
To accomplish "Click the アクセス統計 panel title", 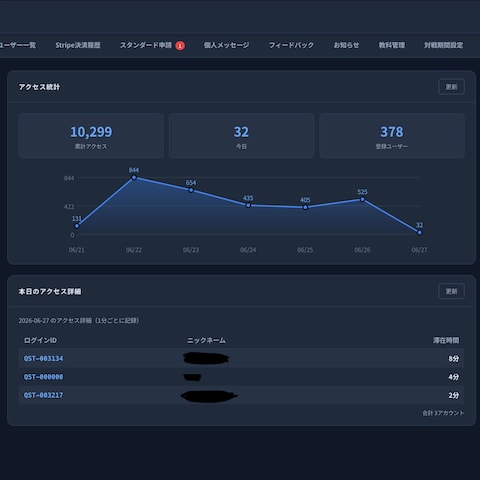I will click(x=39, y=87).
